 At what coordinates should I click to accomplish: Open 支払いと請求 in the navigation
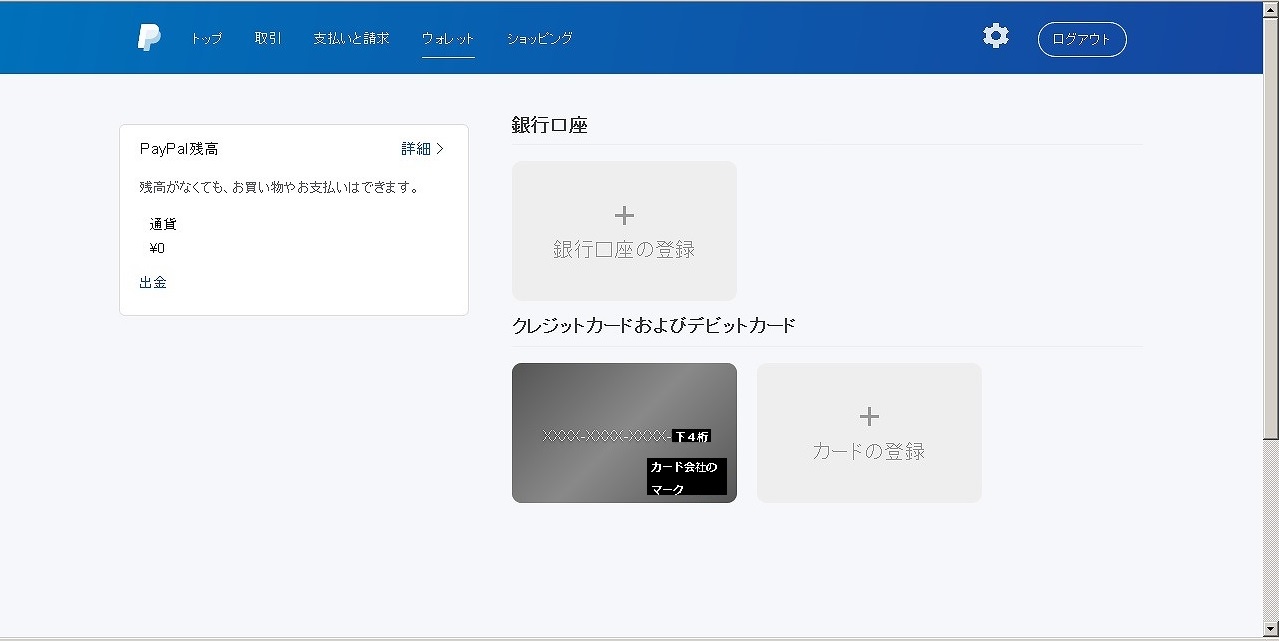tap(351, 39)
